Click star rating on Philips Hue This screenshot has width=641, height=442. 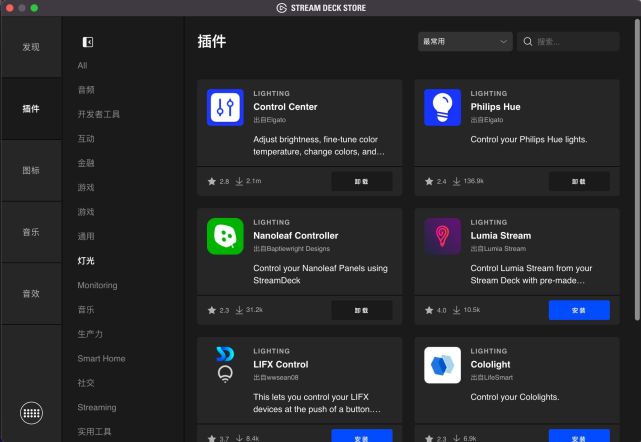429,181
